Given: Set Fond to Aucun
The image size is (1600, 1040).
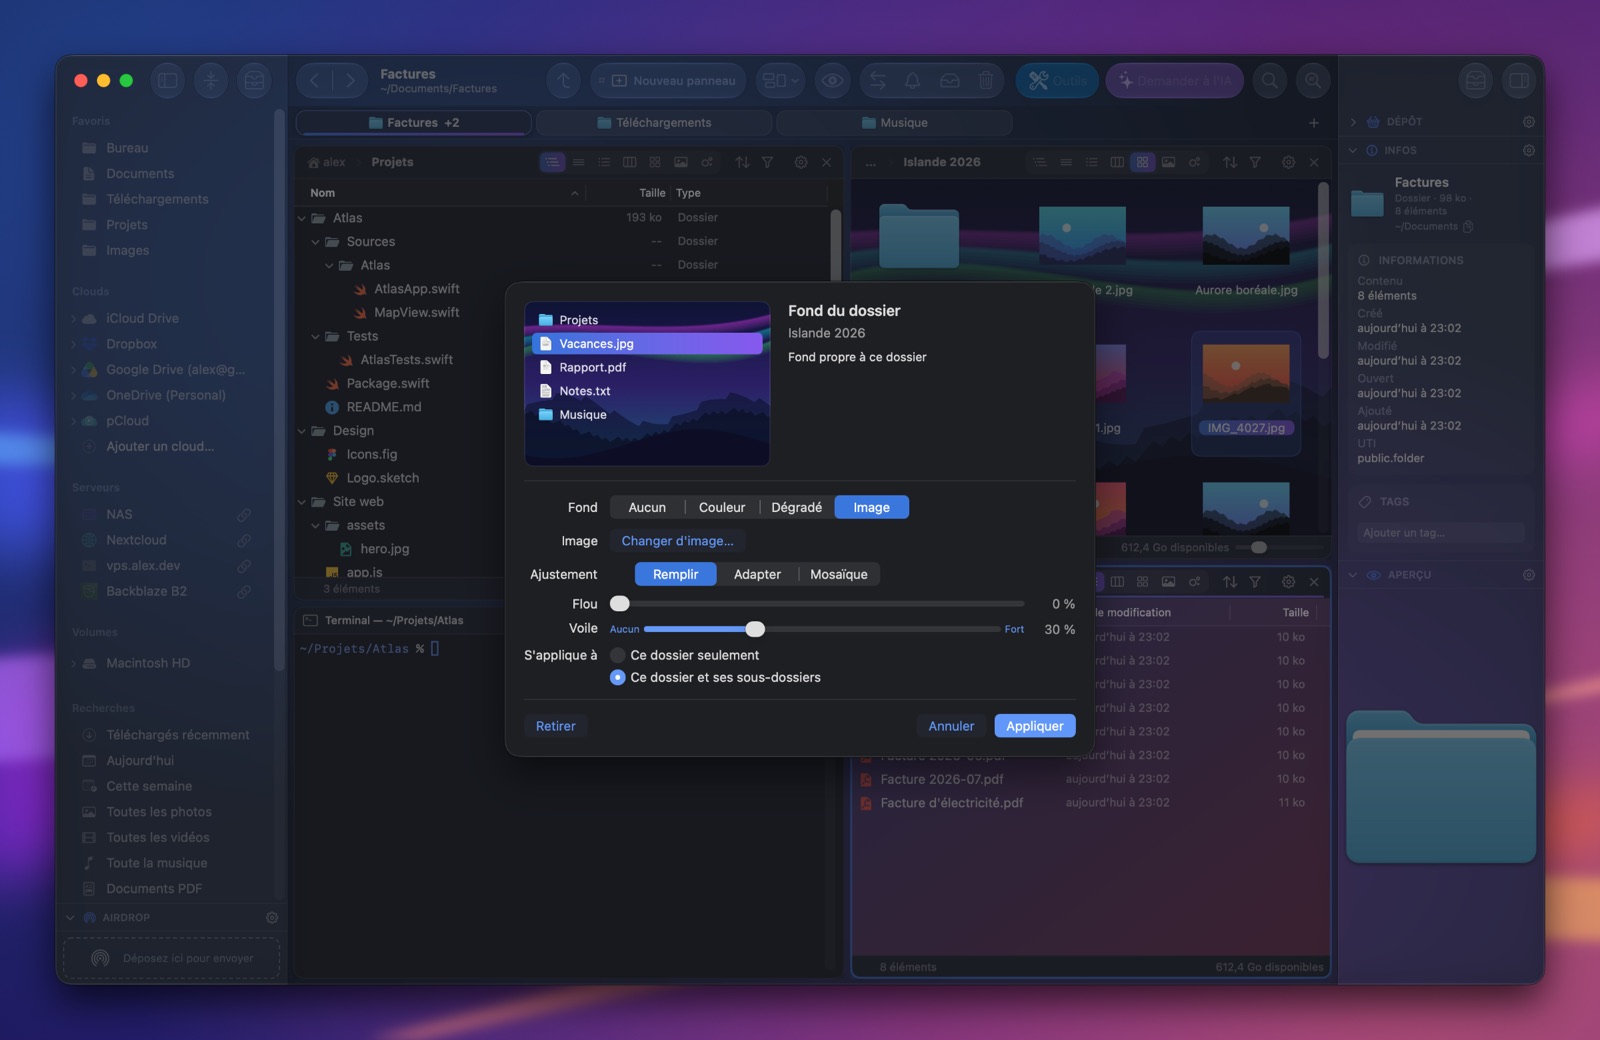Looking at the screenshot, I should [x=647, y=508].
